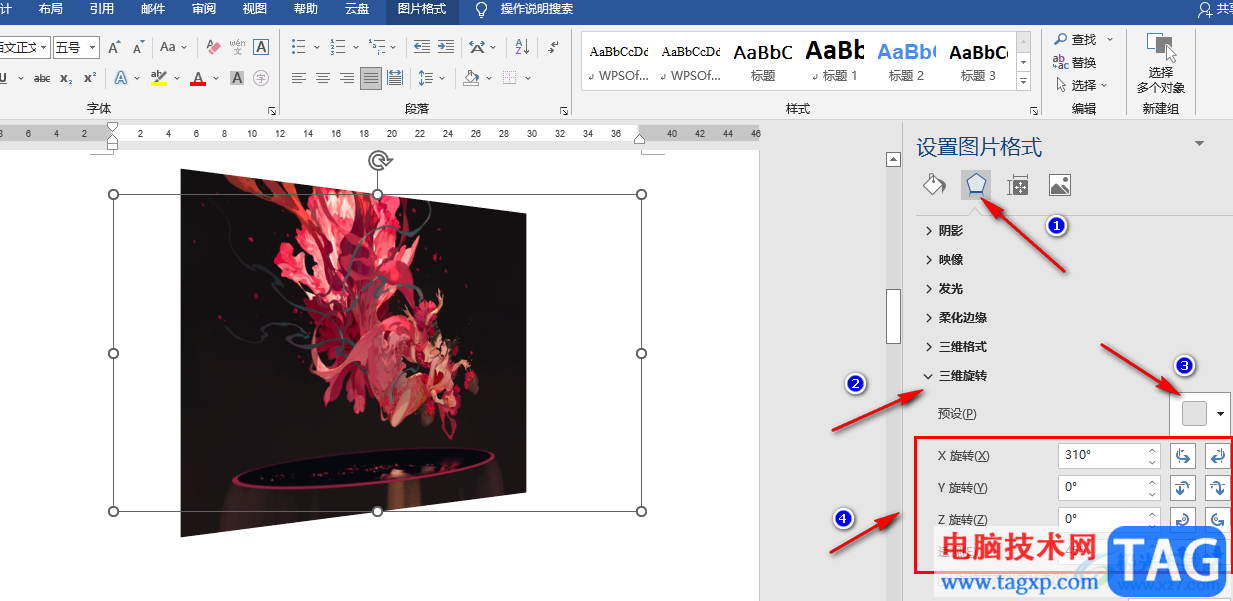Open the 3D rotation presets dropdown
This screenshot has width=1233, height=601.
coord(1220,414)
